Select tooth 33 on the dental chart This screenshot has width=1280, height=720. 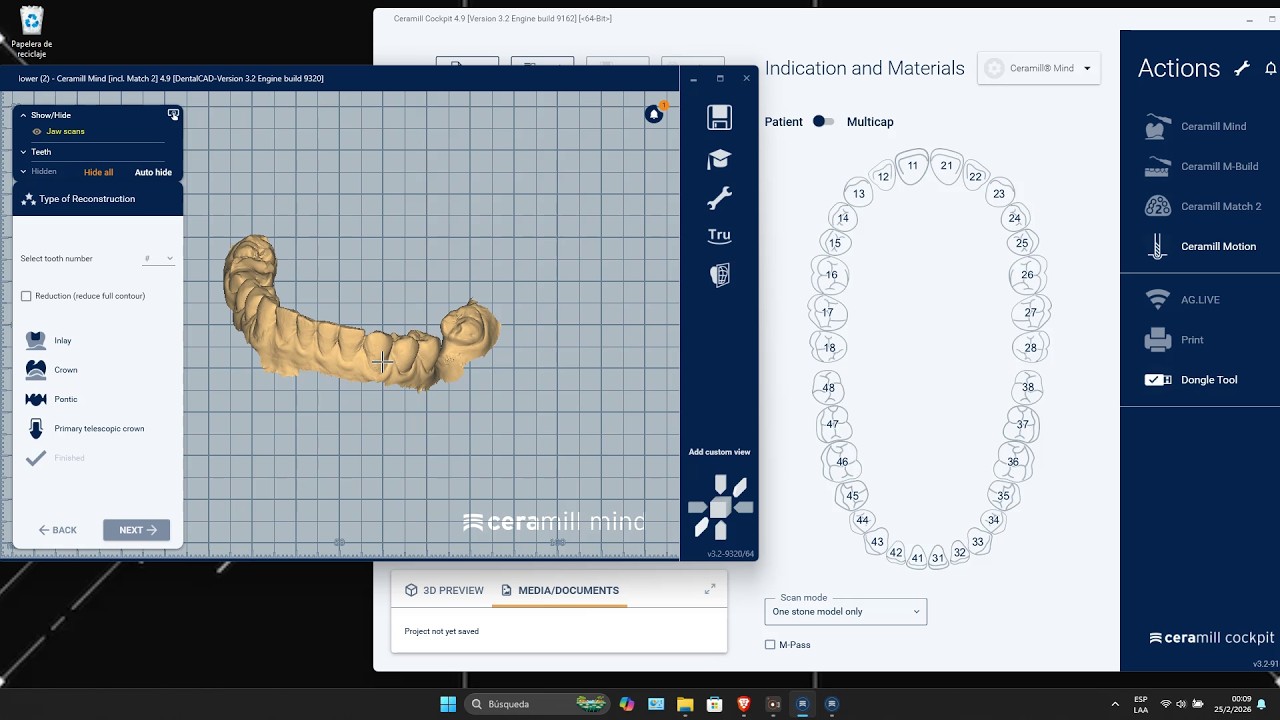tap(977, 542)
